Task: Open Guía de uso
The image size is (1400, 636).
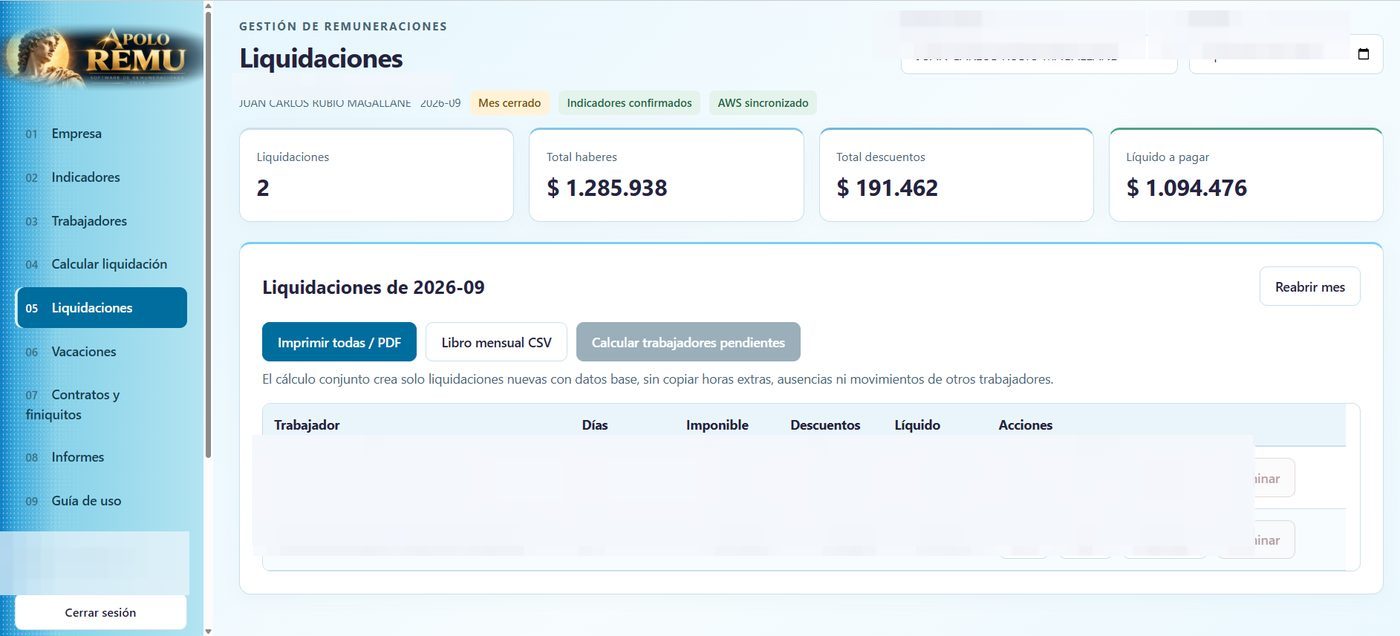Action: click(101, 501)
